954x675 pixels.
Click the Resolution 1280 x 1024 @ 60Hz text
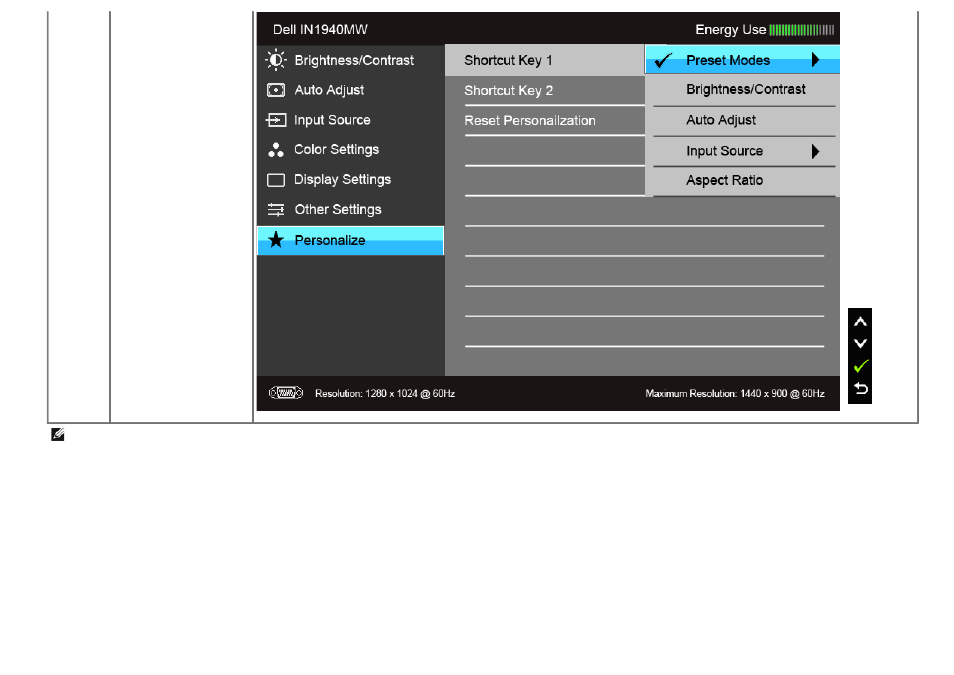[x=385, y=394]
